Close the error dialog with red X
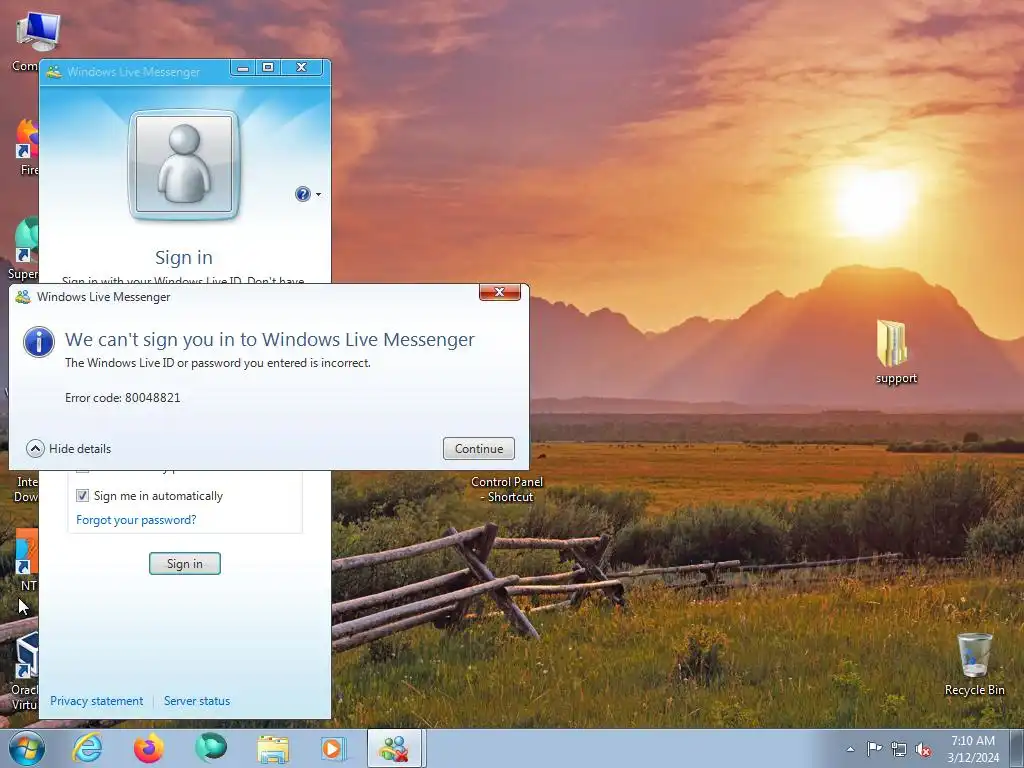1024x768 pixels. click(x=500, y=292)
